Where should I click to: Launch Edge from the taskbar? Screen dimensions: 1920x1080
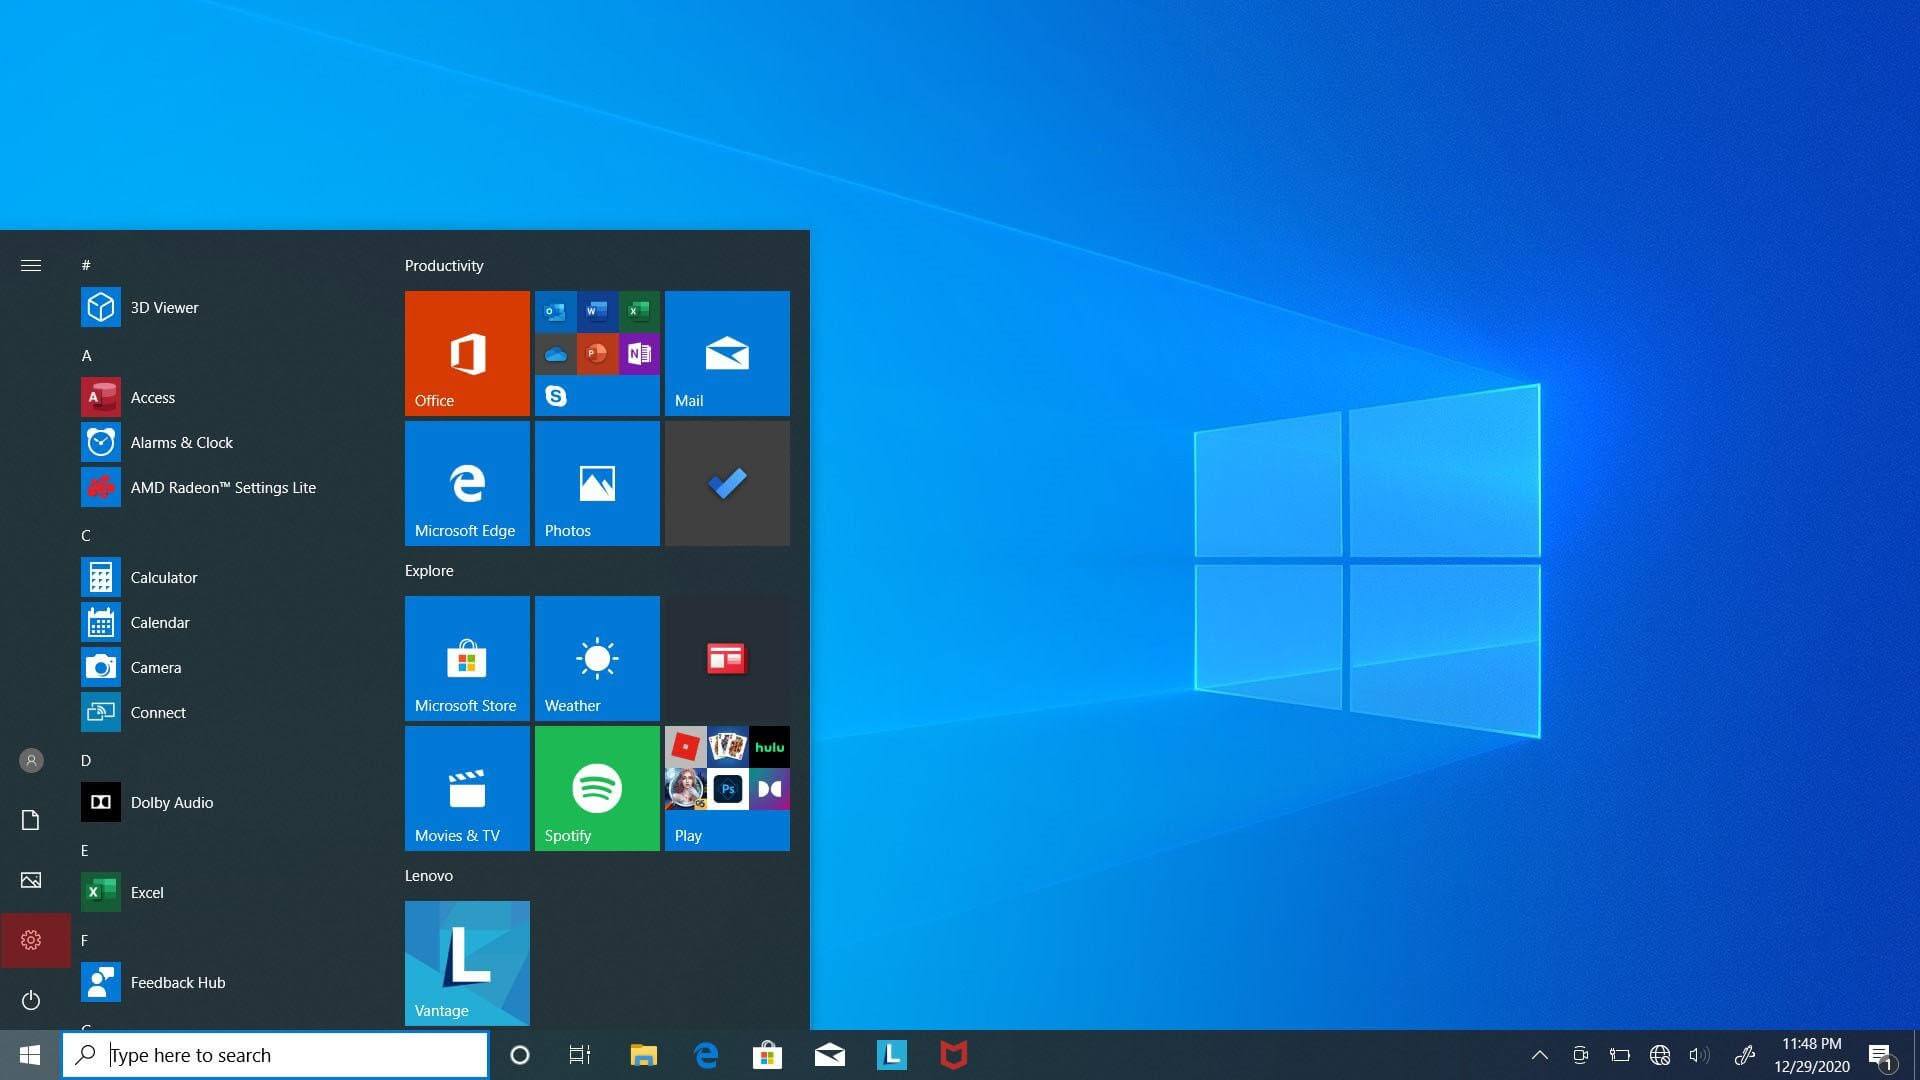[x=706, y=1055]
